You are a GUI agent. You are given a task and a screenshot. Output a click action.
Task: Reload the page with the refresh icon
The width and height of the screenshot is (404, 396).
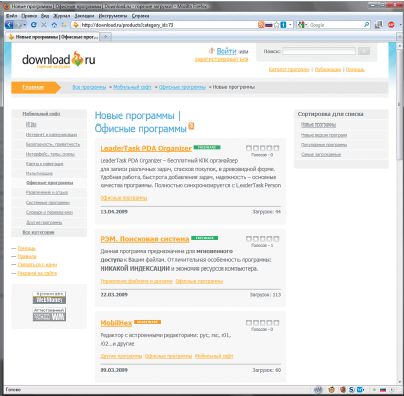point(33,25)
